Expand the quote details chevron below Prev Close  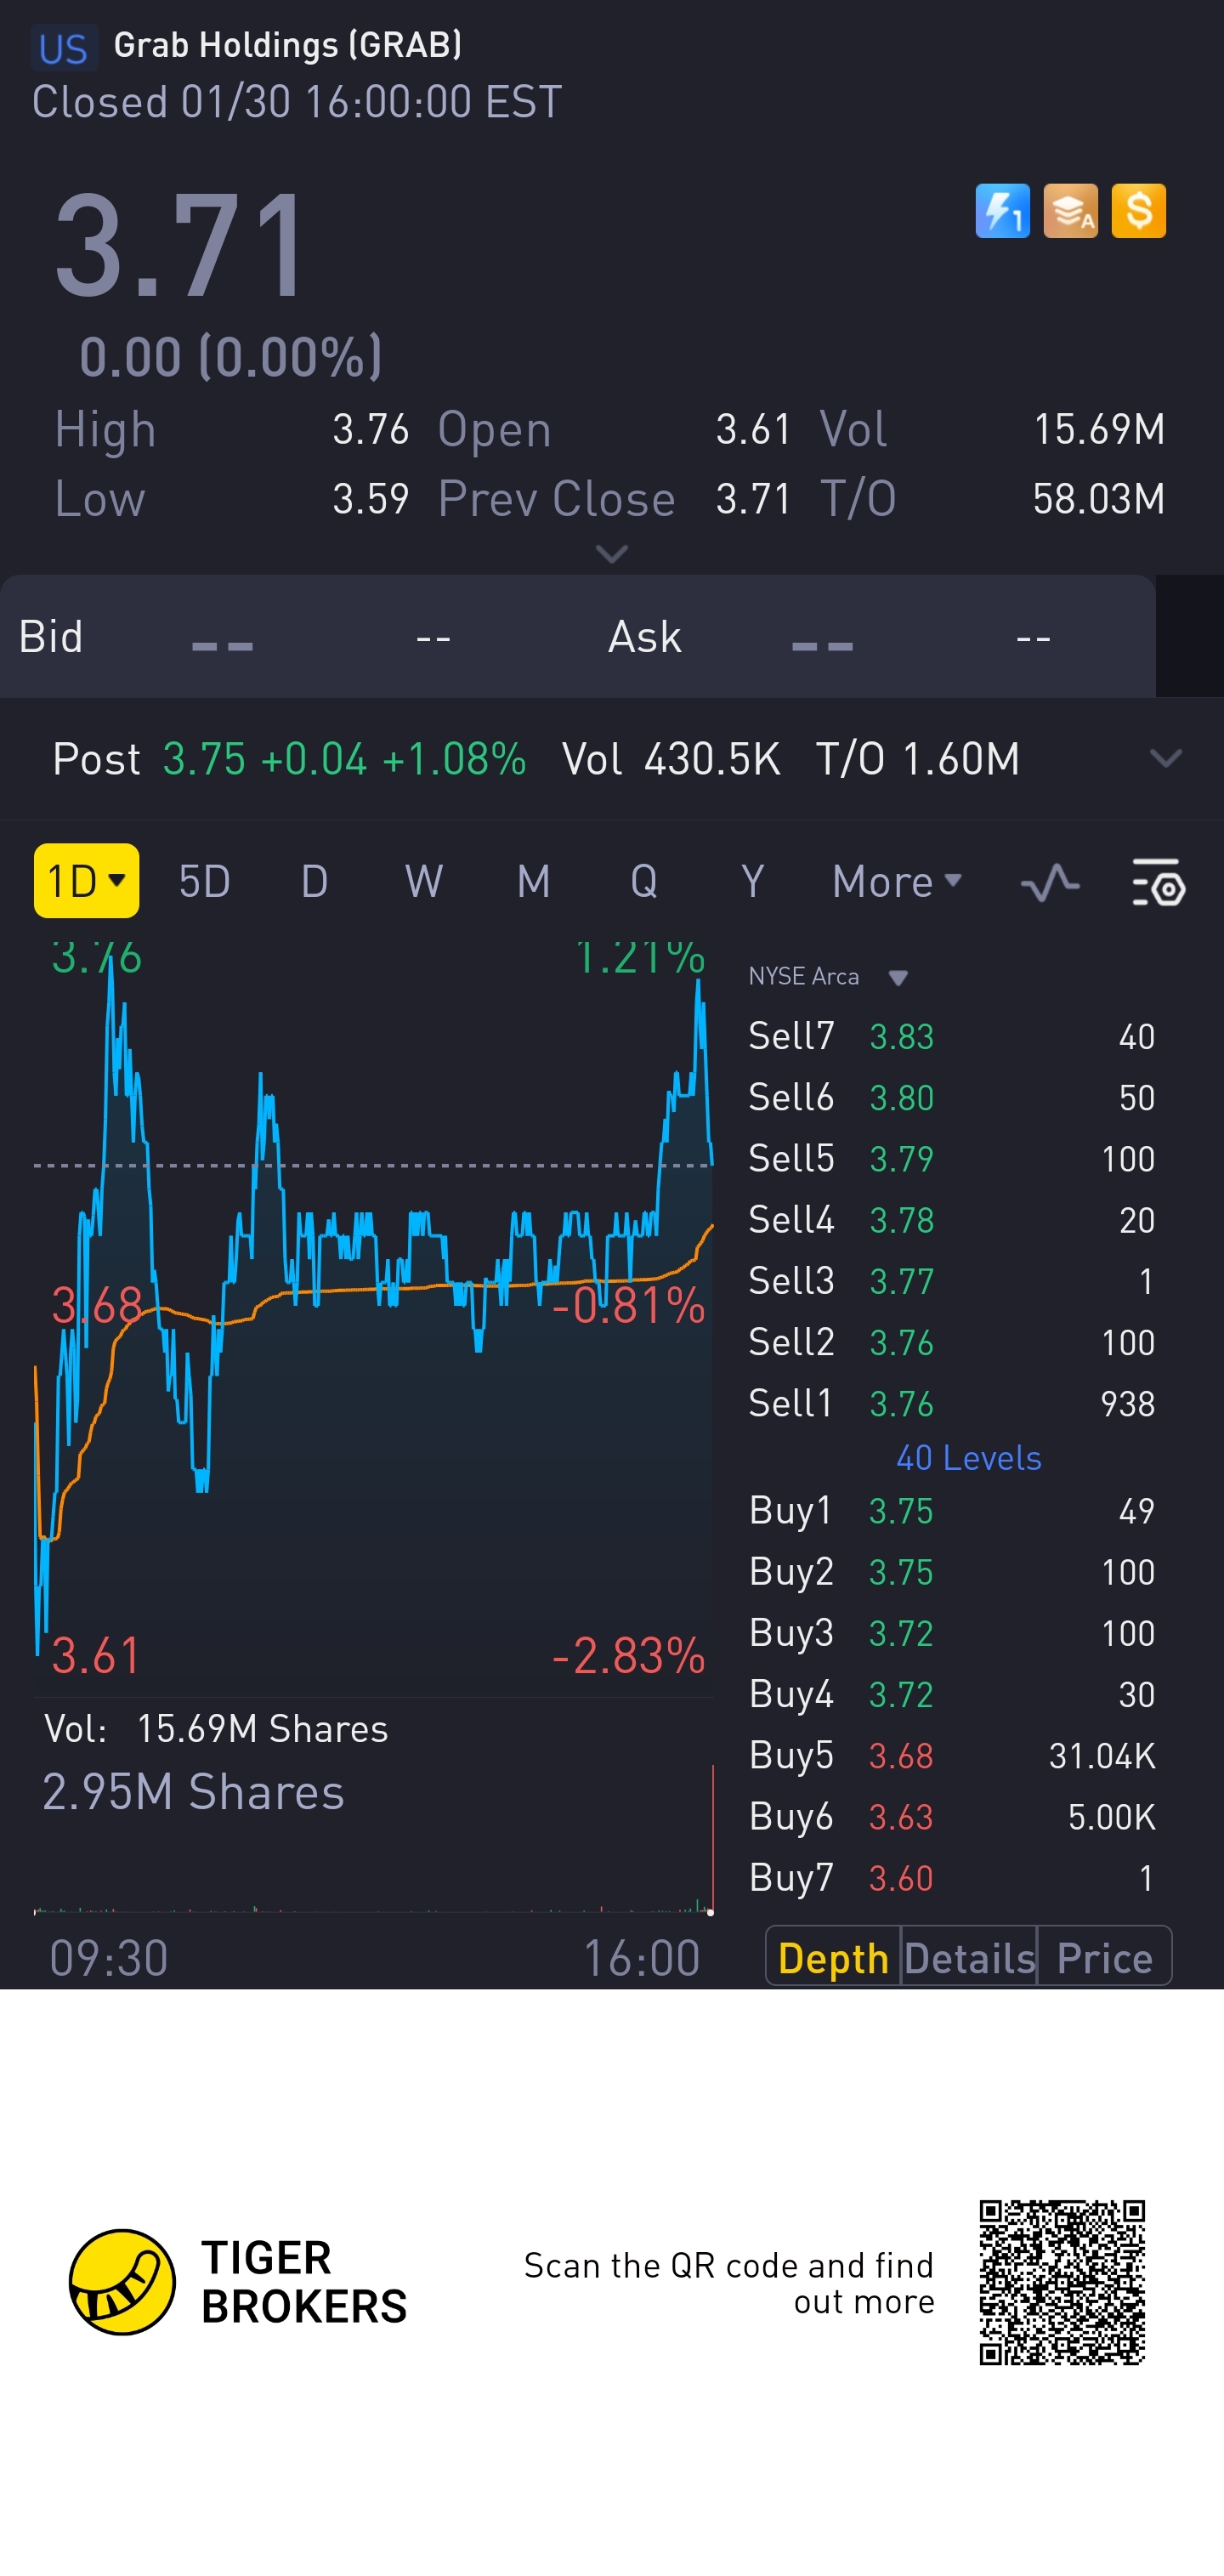611,554
